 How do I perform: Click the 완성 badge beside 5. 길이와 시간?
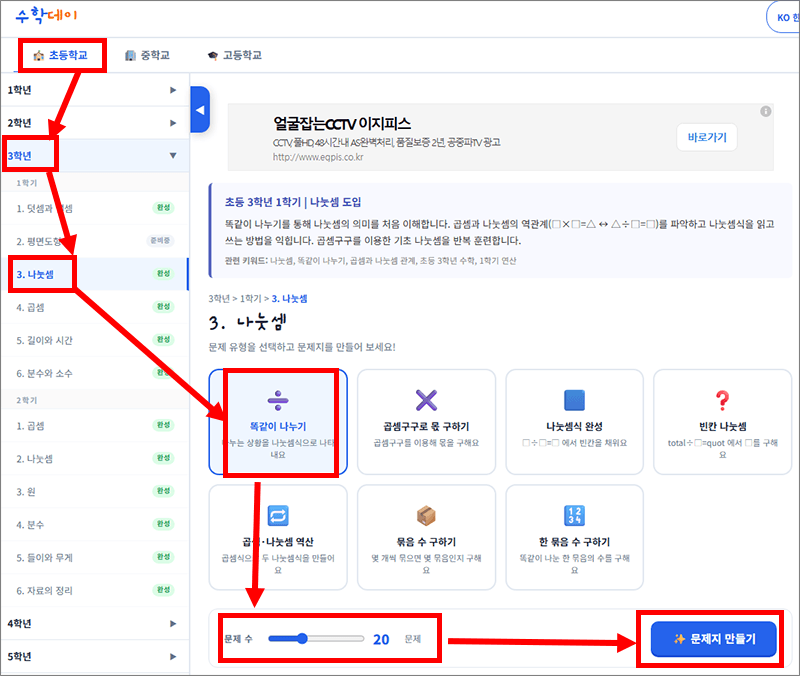pyautogui.click(x=163, y=340)
